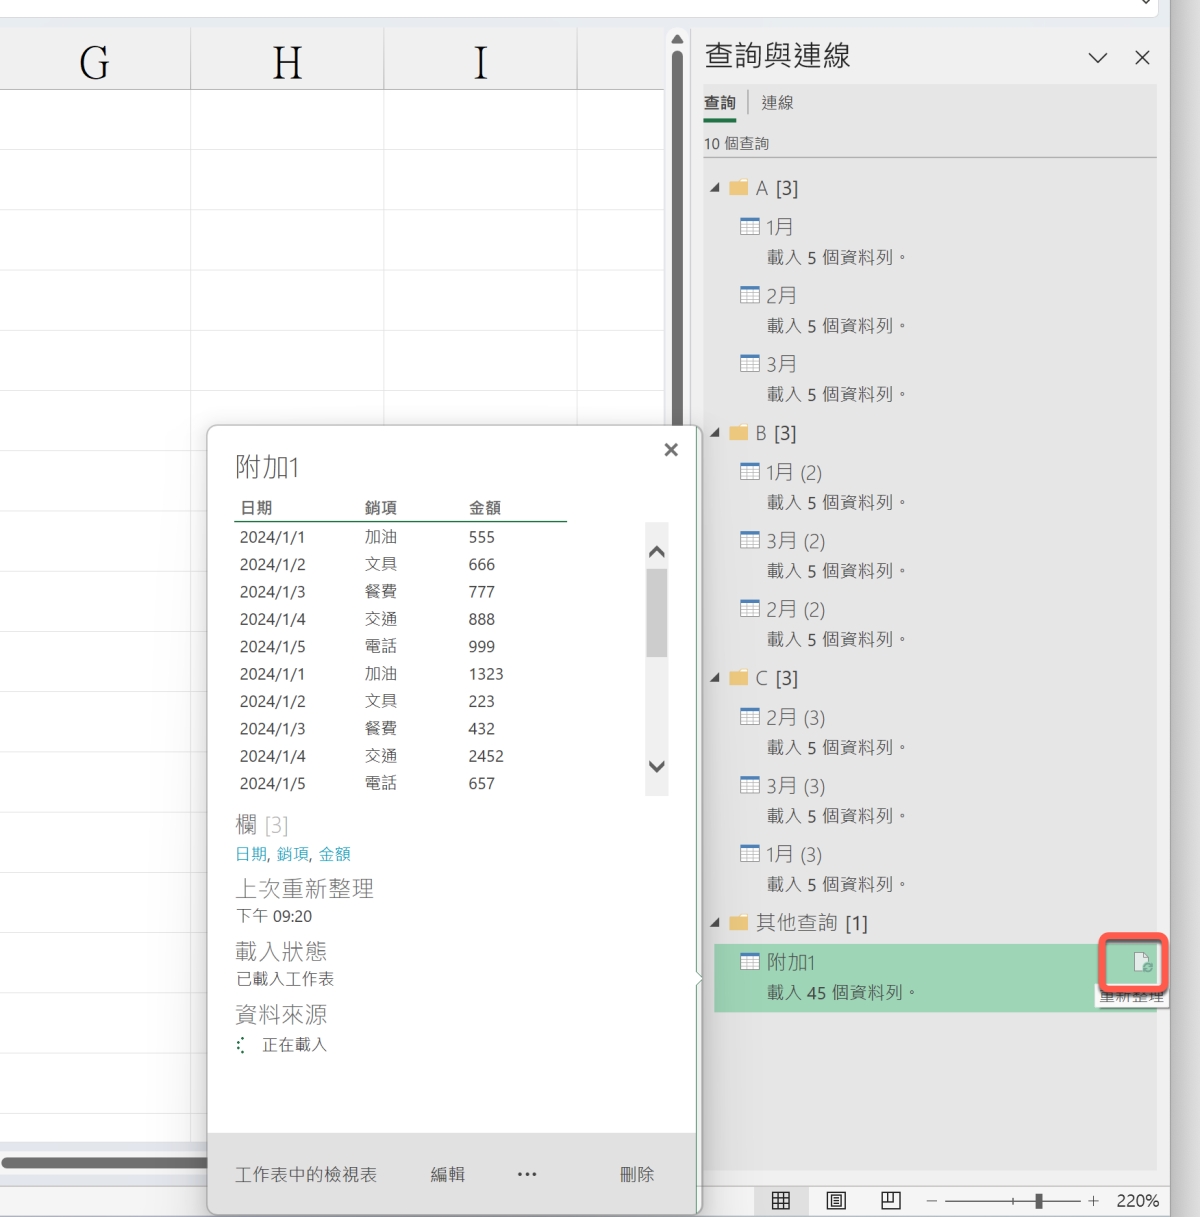The height and width of the screenshot is (1217, 1200).
Task: Click the refresh icon beside 附加1 query
Action: [1141, 963]
